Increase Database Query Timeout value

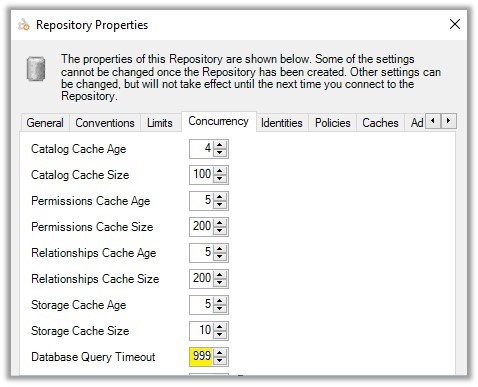[x=219, y=353]
